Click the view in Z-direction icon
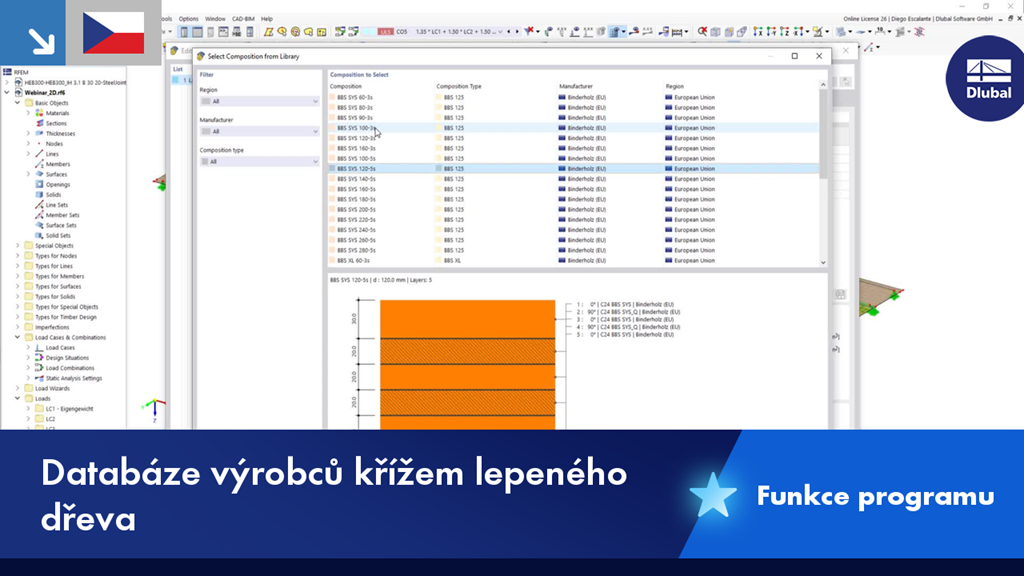The width and height of the screenshot is (1024, 576). pyautogui.click(x=782, y=32)
